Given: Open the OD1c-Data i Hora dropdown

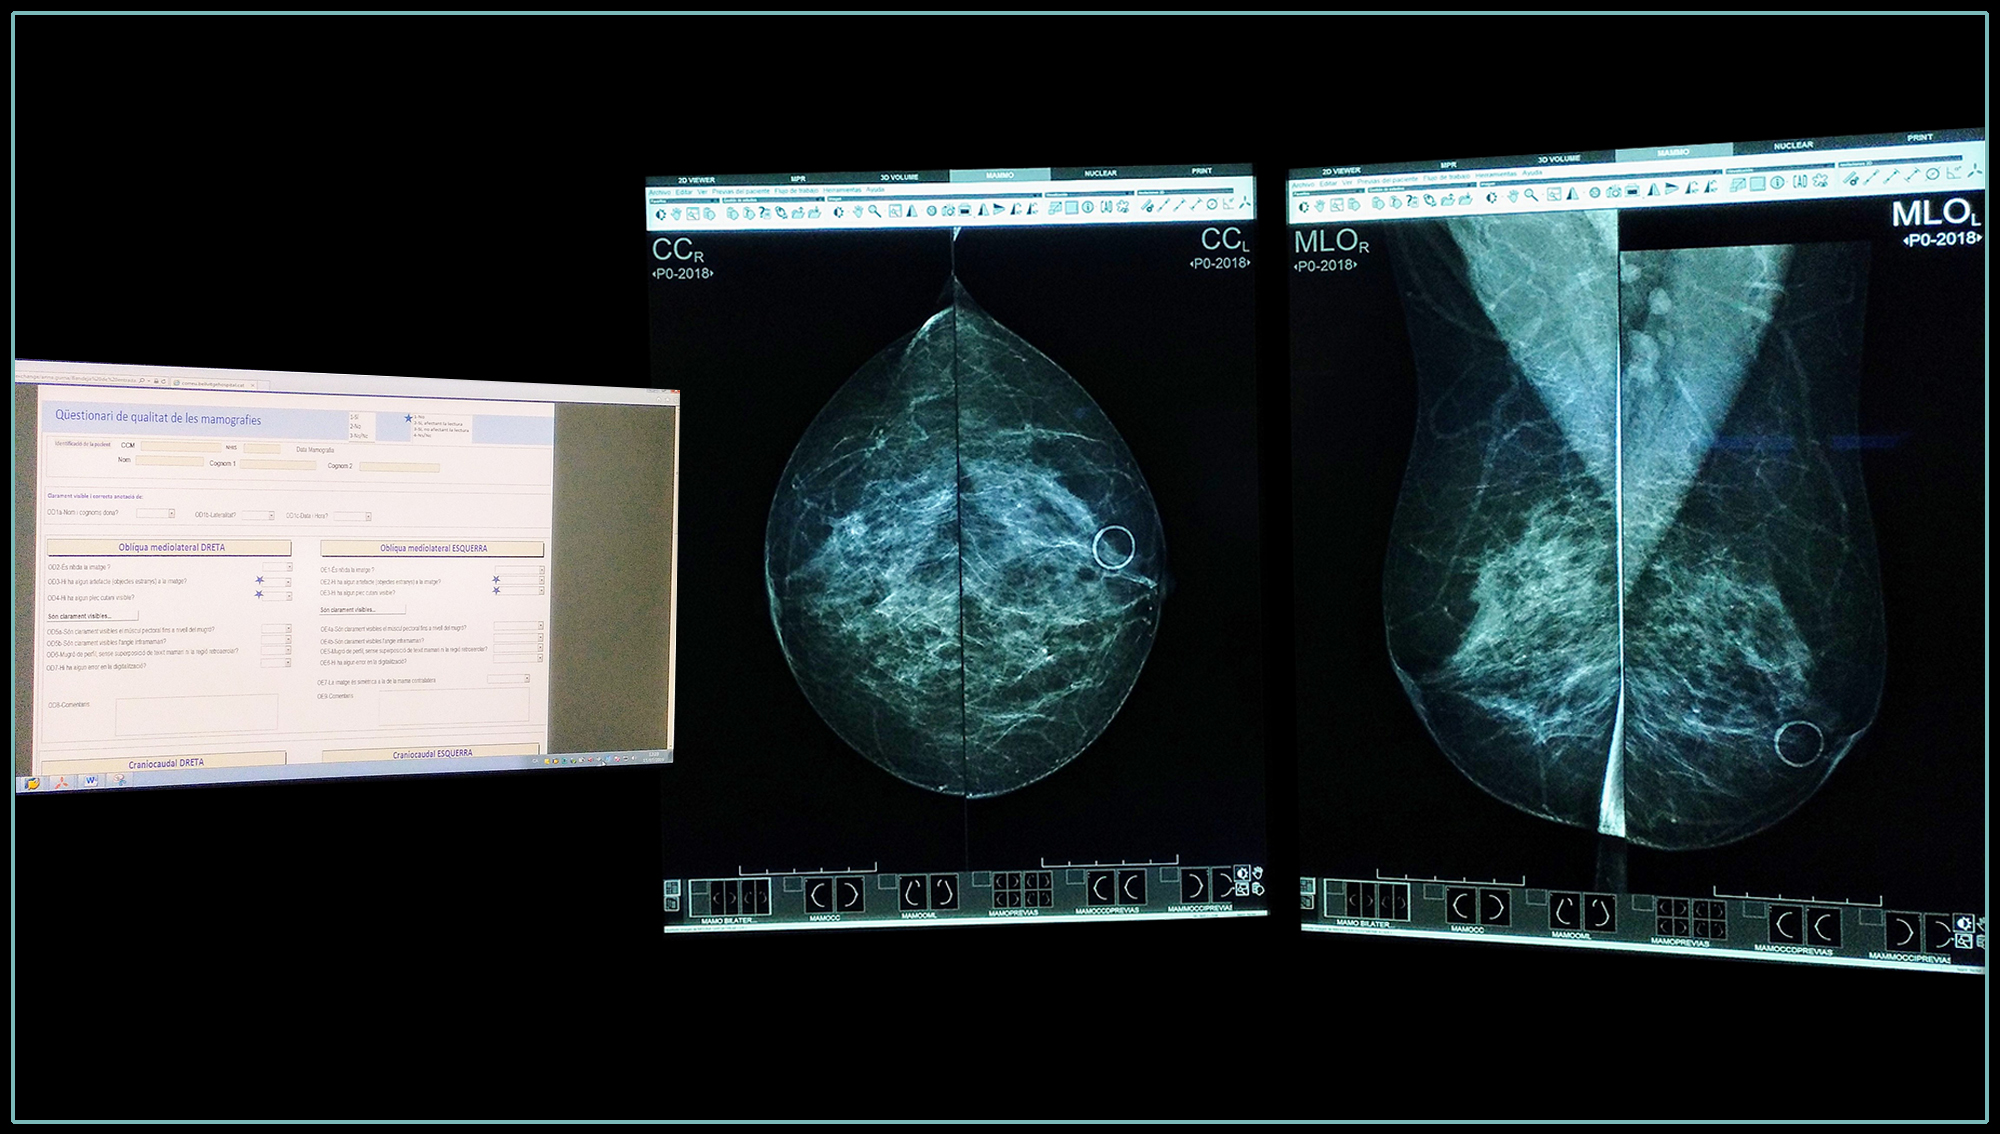Looking at the screenshot, I should [x=353, y=516].
